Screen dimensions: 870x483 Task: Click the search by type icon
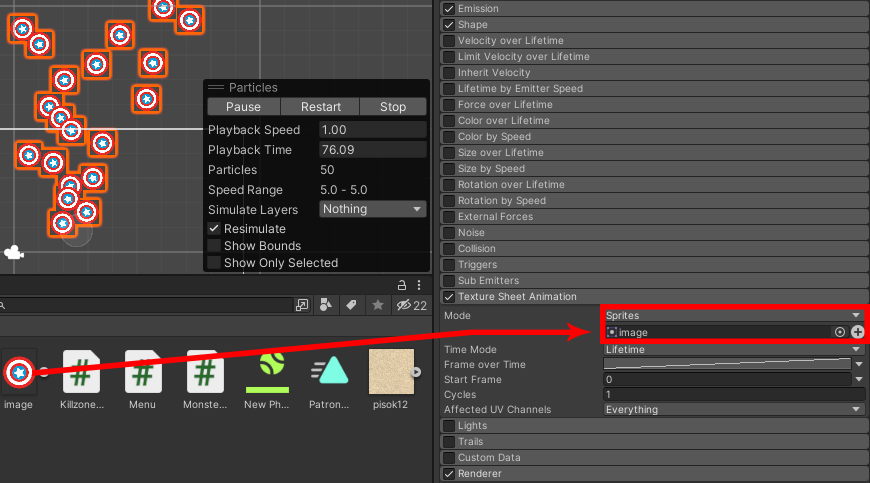(x=326, y=305)
